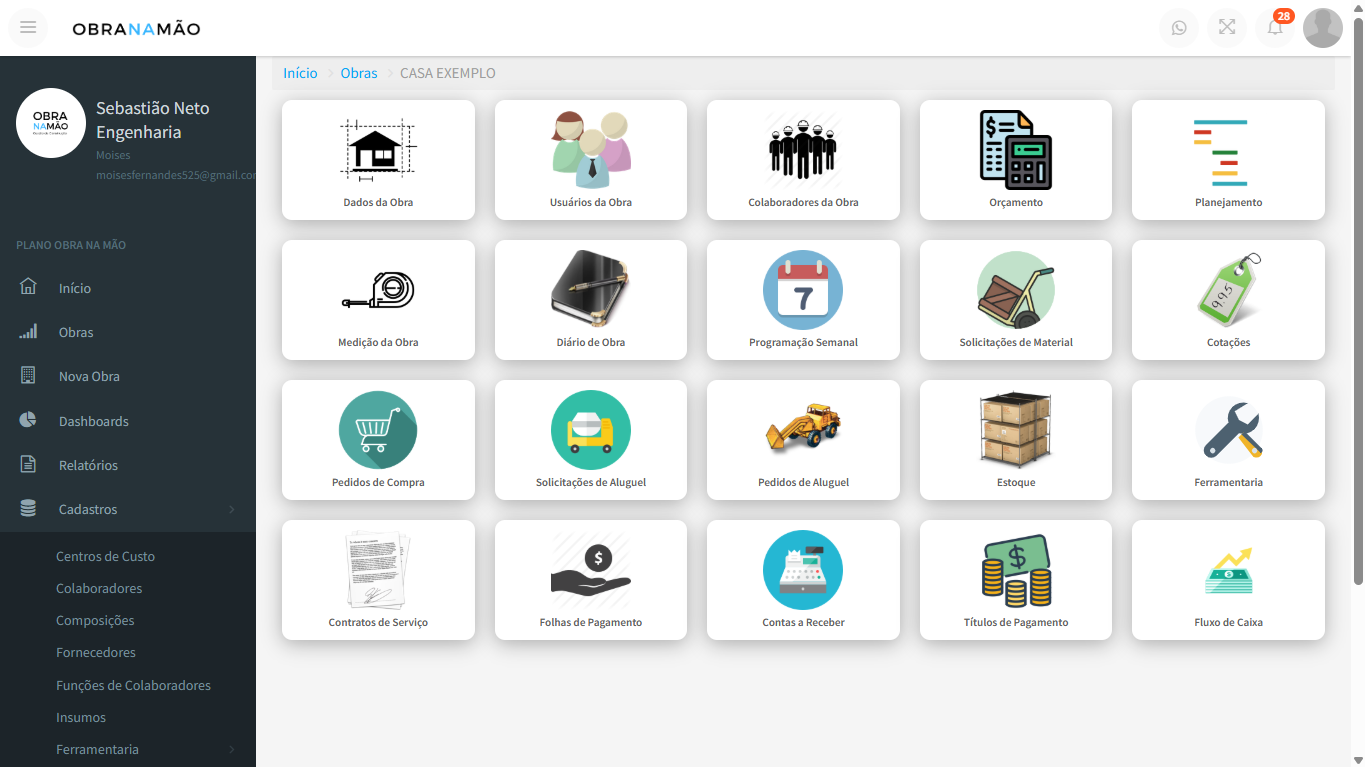Click the page vertical scrollbar
1365x767 pixels.
pos(1358,300)
